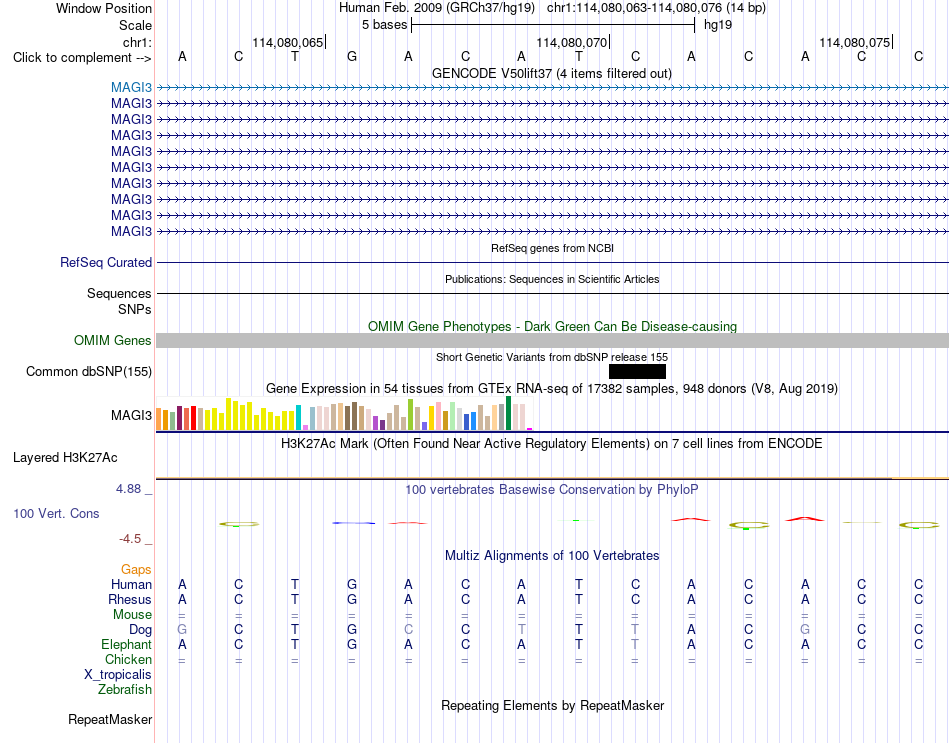Click 'Publications: Sequences in Scientific Articles' title
Viewport: 950px width, 743px height.
[x=552, y=279]
